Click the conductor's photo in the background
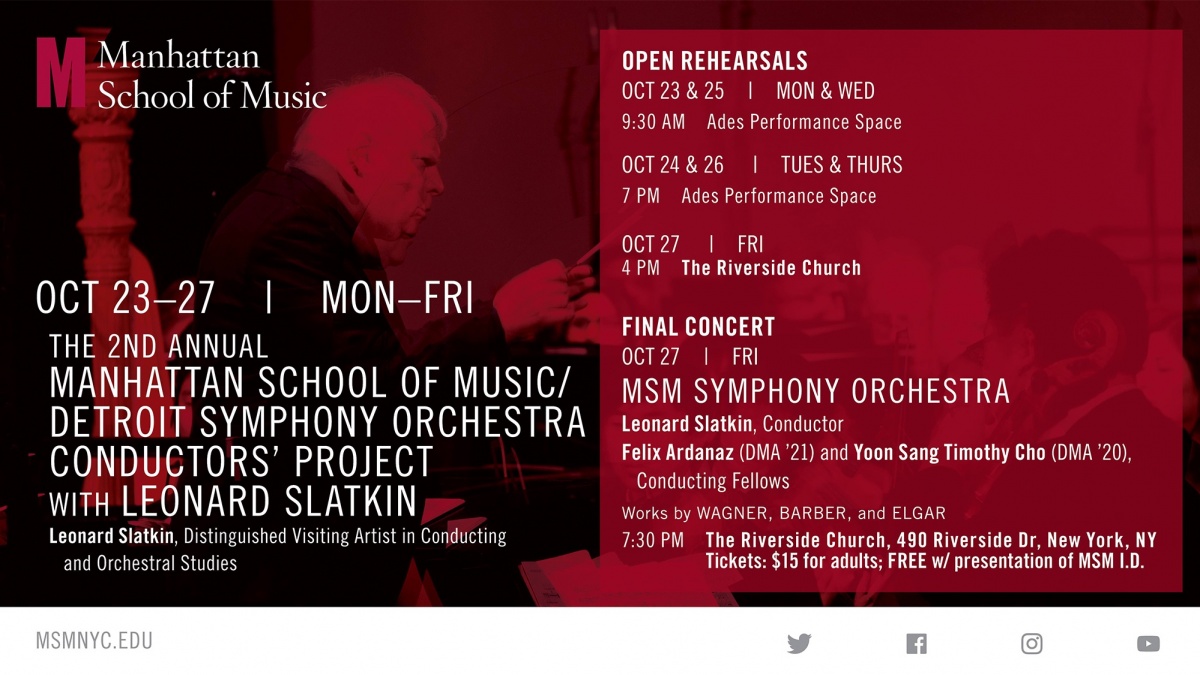1200x675 pixels. click(x=370, y=180)
